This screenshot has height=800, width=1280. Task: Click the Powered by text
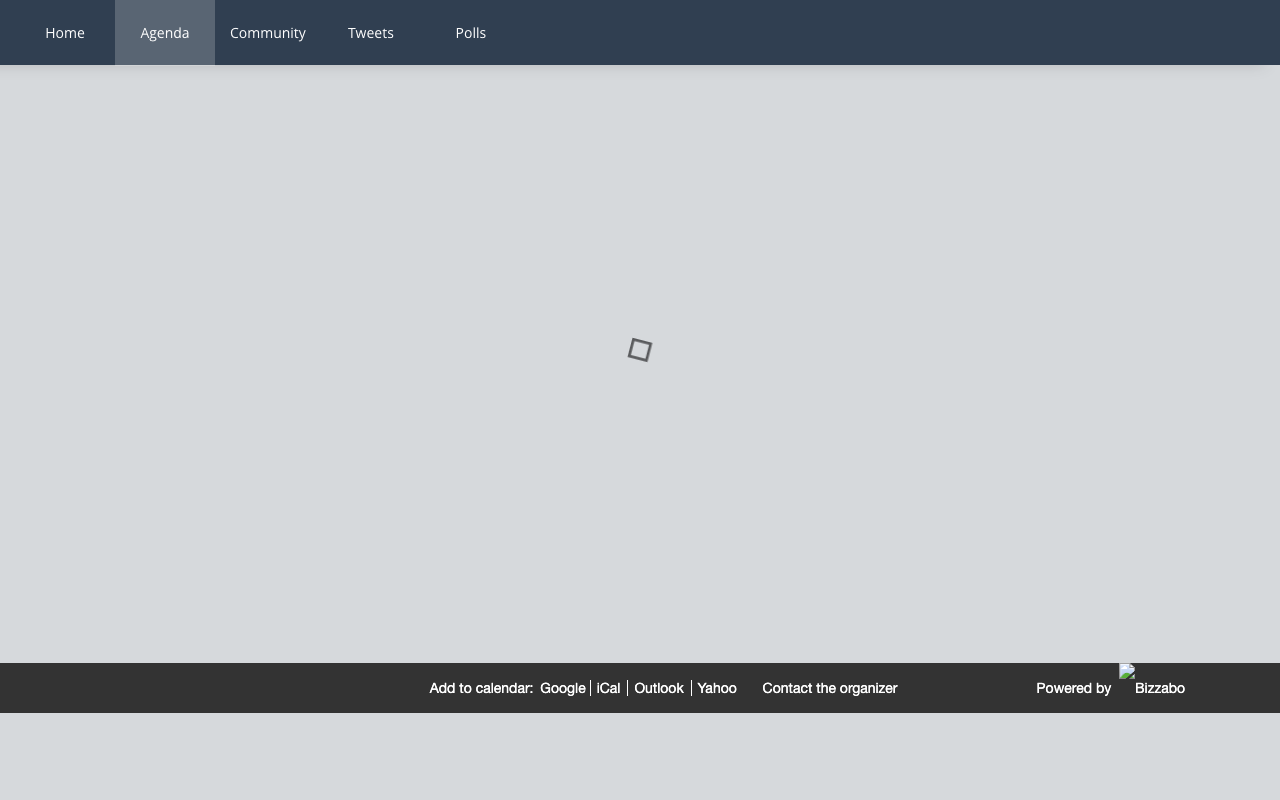(x=1073, y=688)
